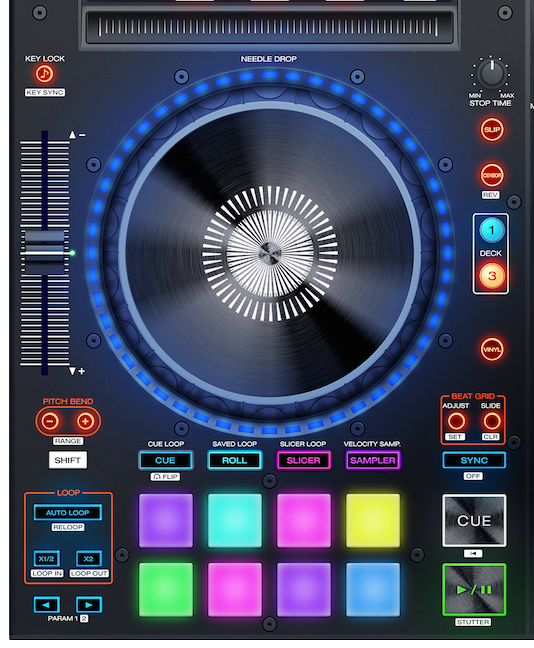Click the REV. label under Censor

click(x=491, y=195)
